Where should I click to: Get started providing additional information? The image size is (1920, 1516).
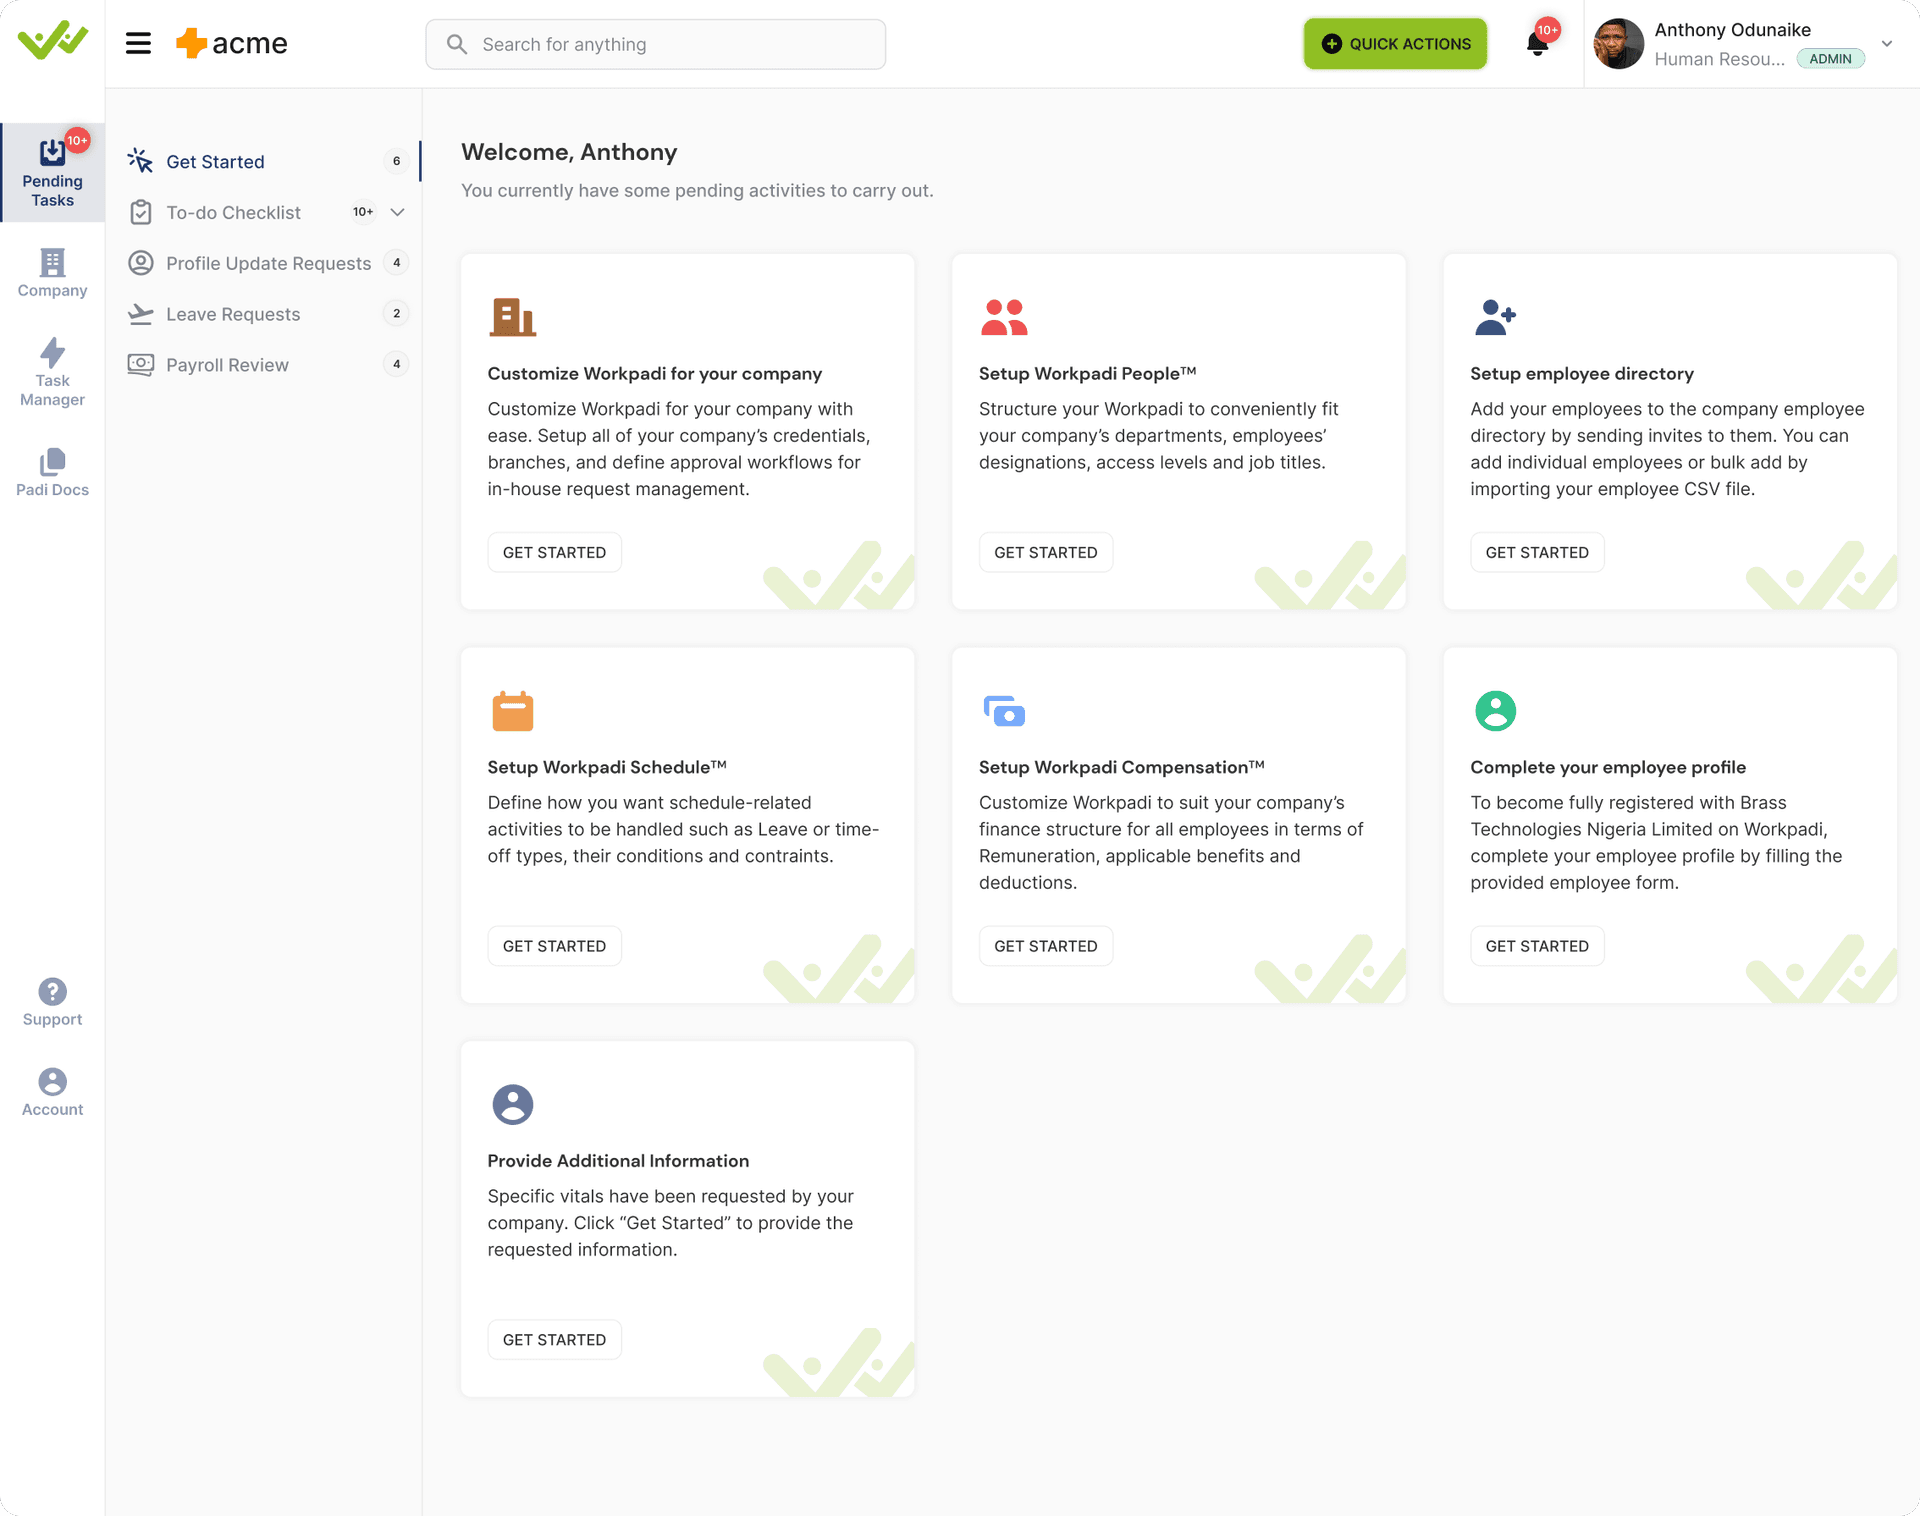554,1340
